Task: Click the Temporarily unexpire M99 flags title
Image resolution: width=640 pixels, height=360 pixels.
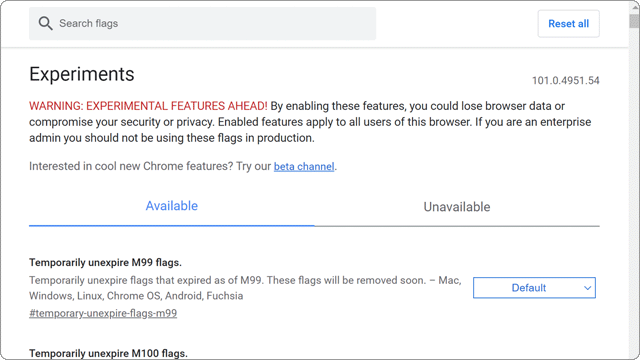Action: click(x=105, y=262)
